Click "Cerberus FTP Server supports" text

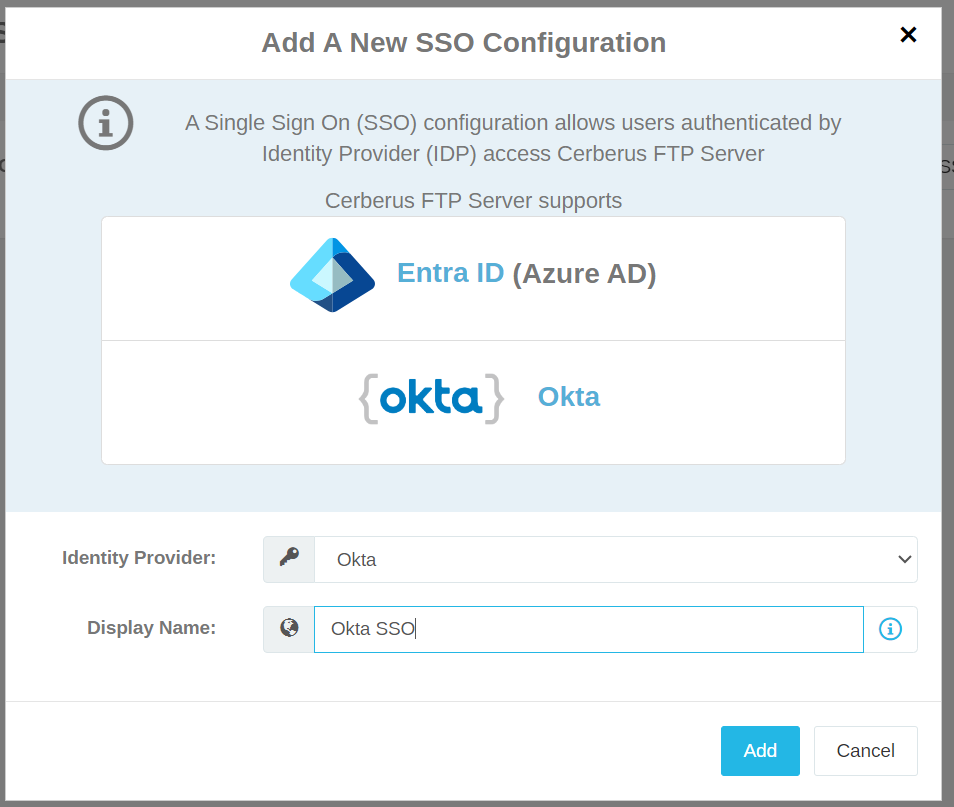(473, 200)
